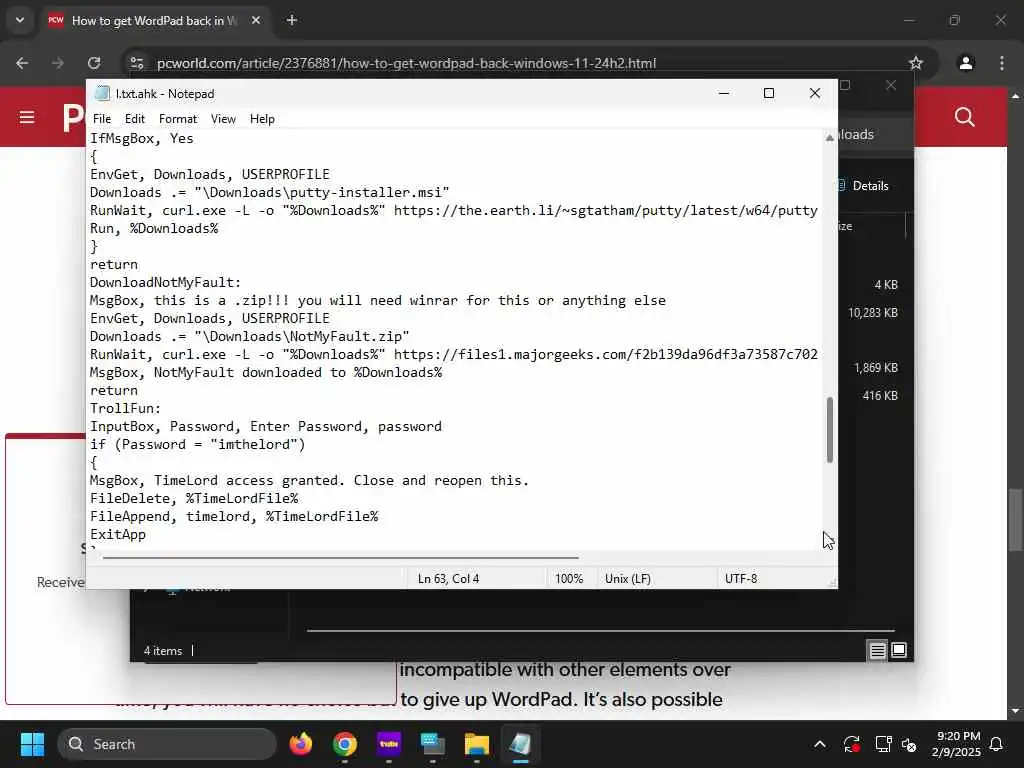
Task: Close the PCWorld browser tab
Action: [x=256, y=20]
